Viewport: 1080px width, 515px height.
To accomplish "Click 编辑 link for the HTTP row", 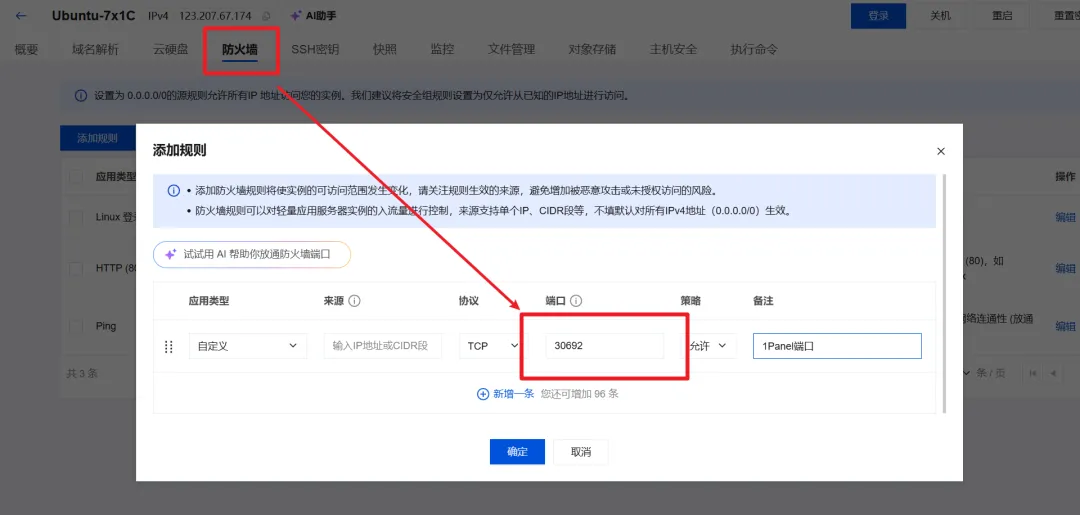I will coord(1066,269).
